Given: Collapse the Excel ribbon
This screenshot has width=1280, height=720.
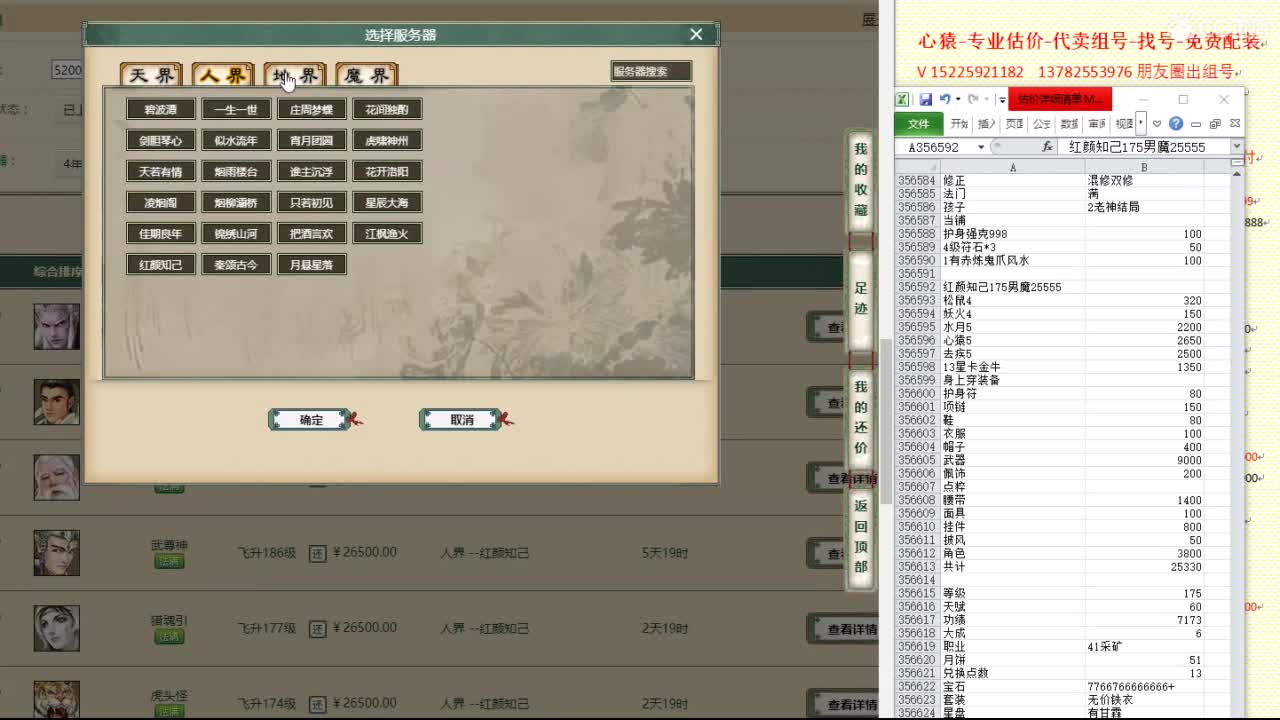Looking at the screenshot, I should [1158, 124].
